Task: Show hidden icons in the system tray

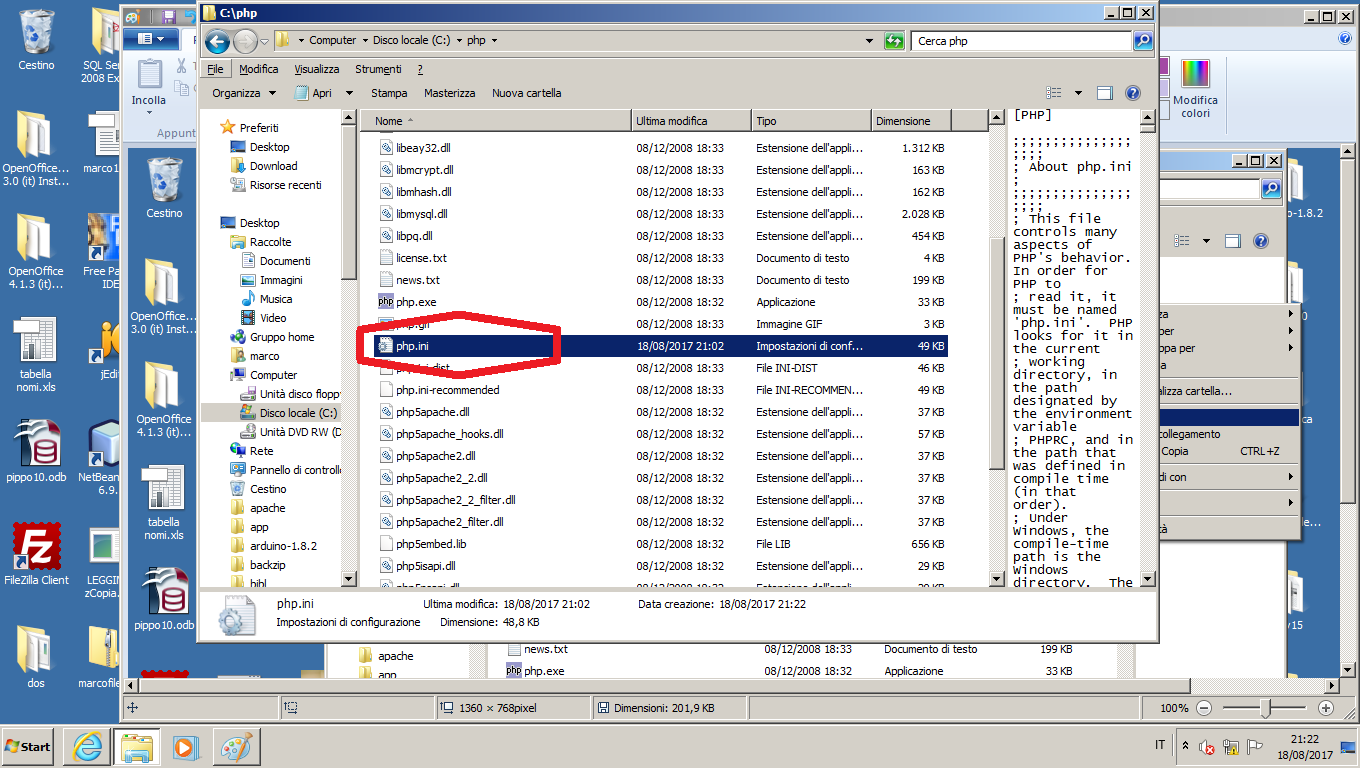Action: [1186, 746]
